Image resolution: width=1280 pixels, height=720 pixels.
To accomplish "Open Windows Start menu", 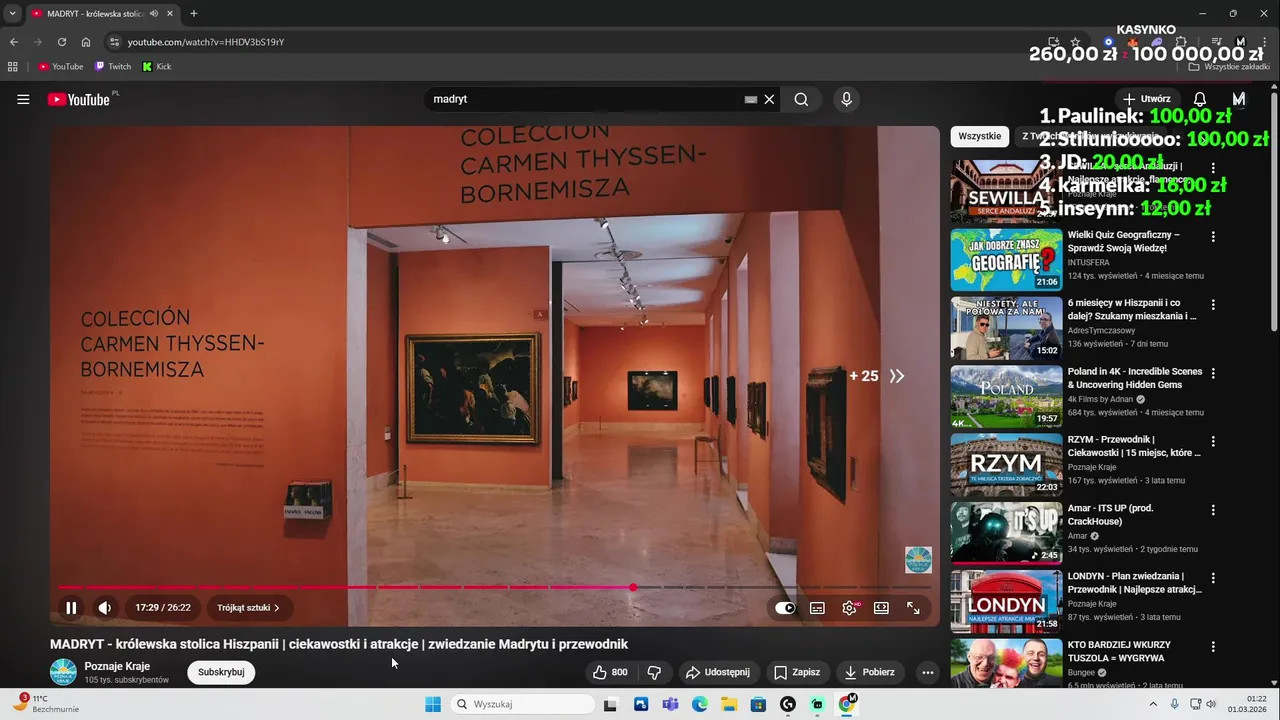I will [432, 704].
